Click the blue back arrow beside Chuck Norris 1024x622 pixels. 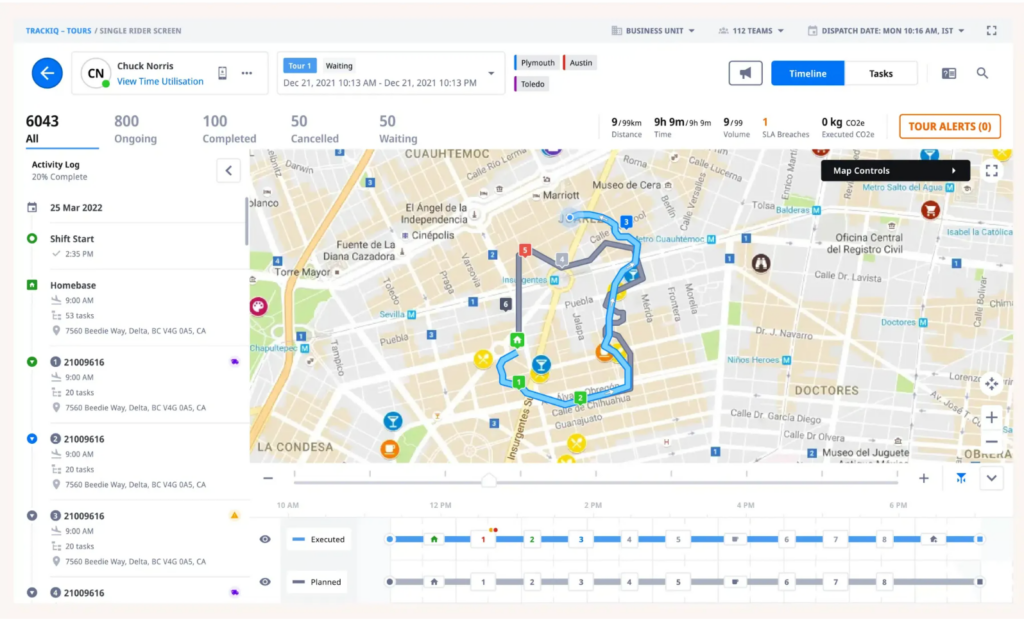[x=48, y=73]
